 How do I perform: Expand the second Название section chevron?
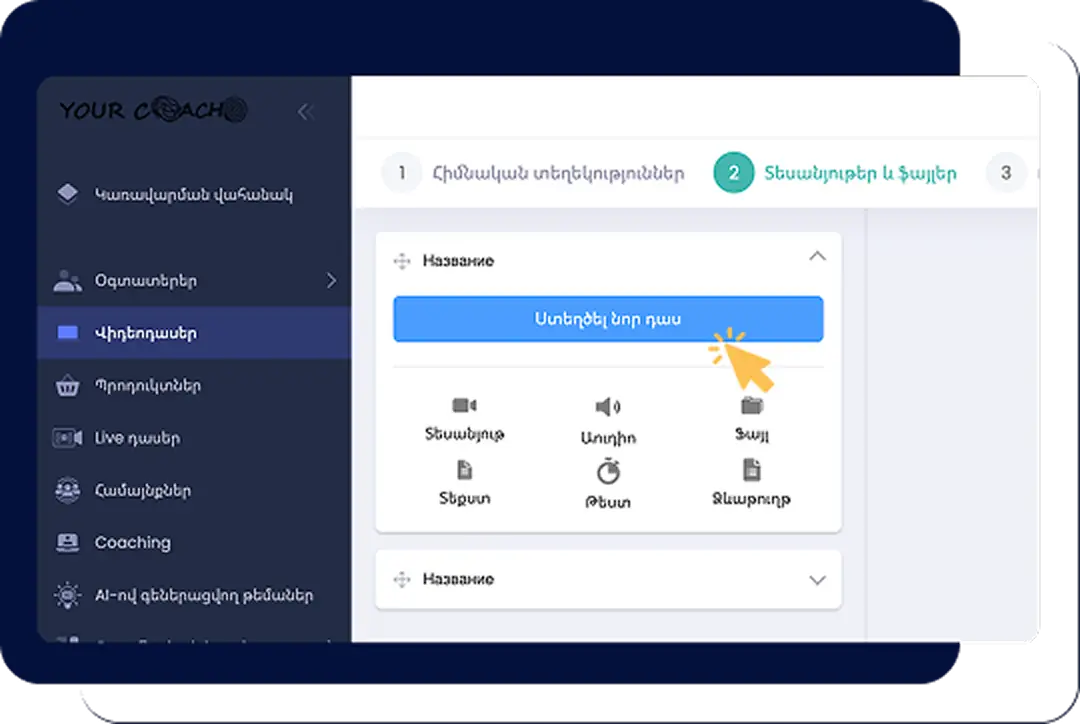[x=818, y=580]
